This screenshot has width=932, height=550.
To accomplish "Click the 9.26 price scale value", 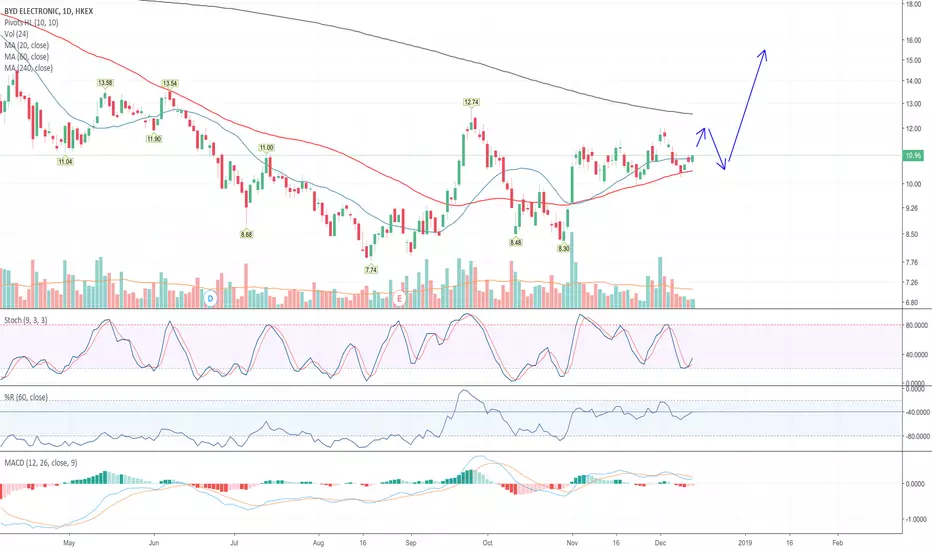I will point(913,208).
